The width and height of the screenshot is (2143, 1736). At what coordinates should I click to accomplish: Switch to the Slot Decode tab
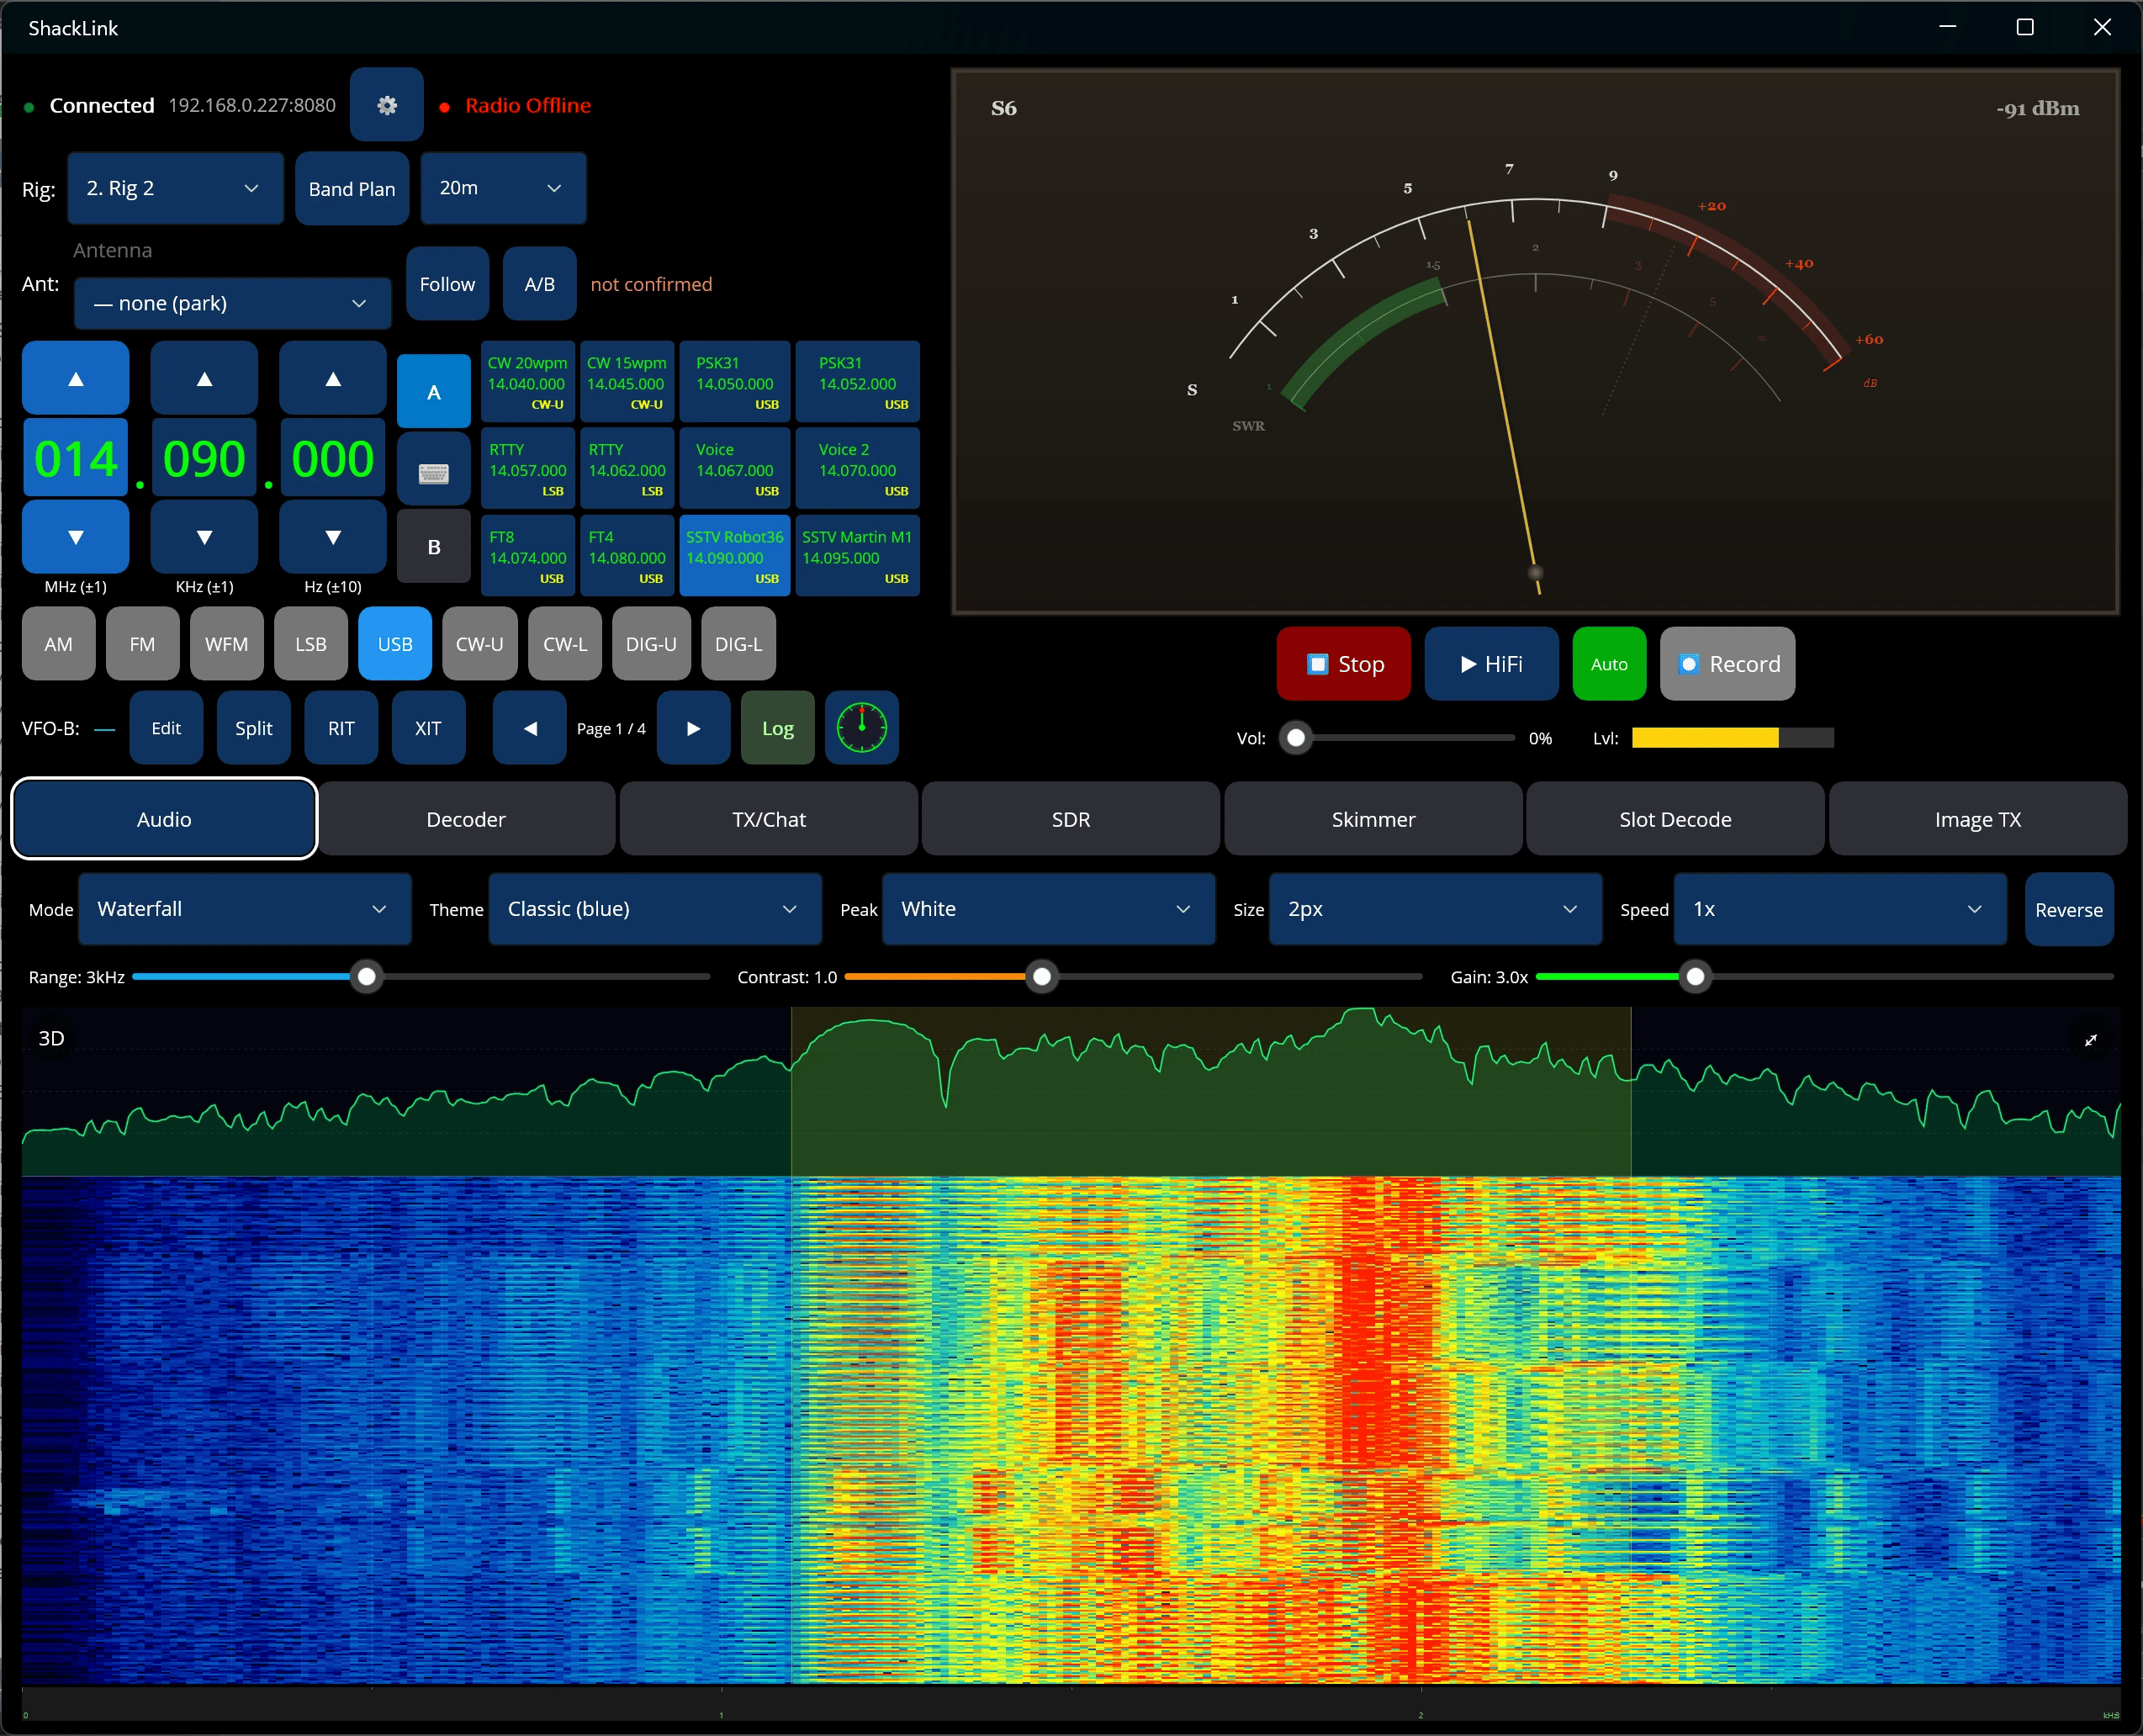pyautogui.click(x=1676, y=819)
